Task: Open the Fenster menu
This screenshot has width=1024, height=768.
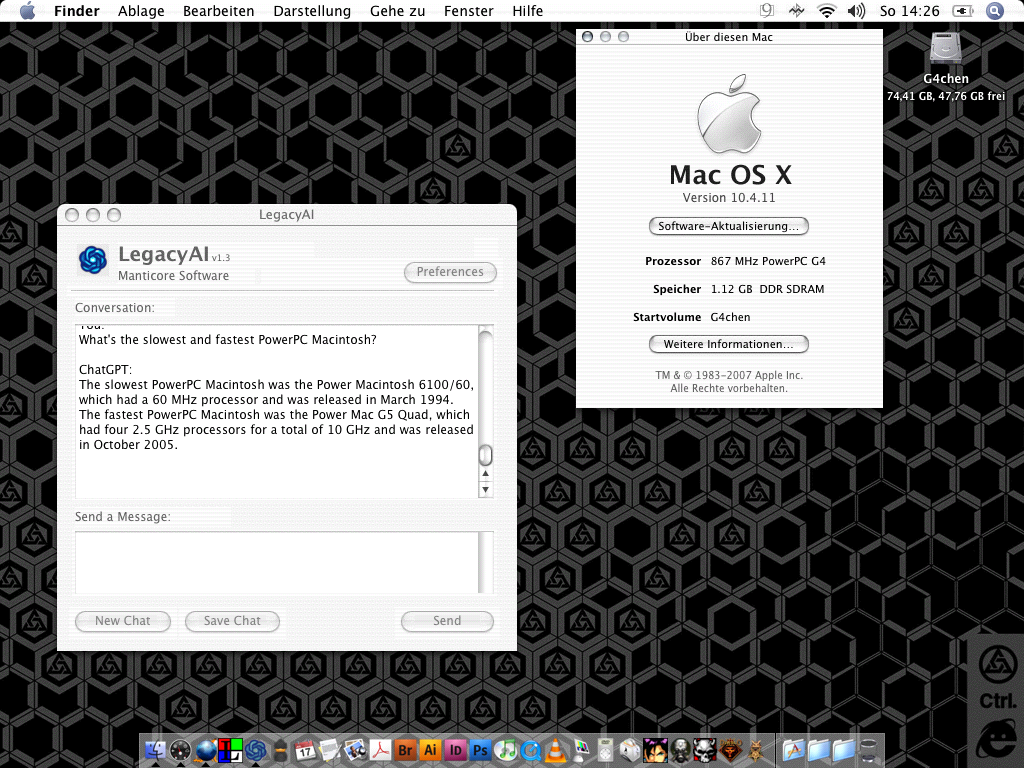Action: point(469,11)
